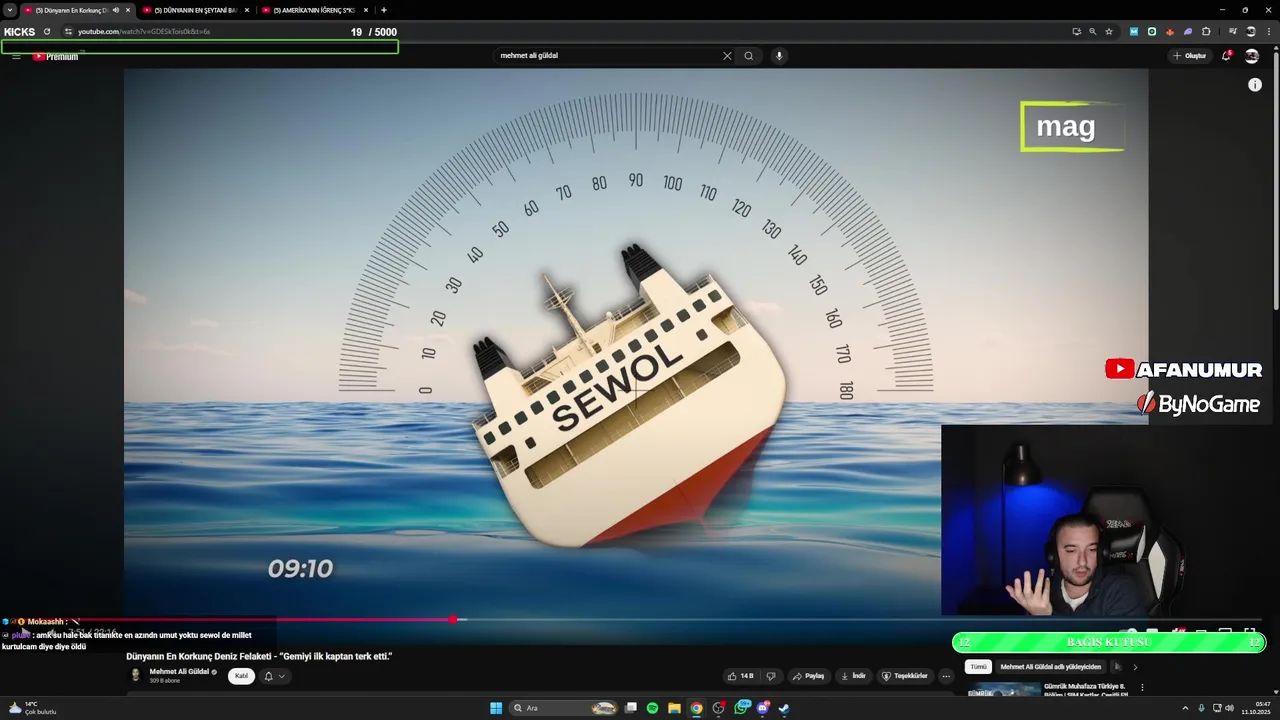Open the Gümrük Muhafaza video options menu
Image resolution: width=1280 pixels, height=720 pixels.
[x=1142, y=688]
